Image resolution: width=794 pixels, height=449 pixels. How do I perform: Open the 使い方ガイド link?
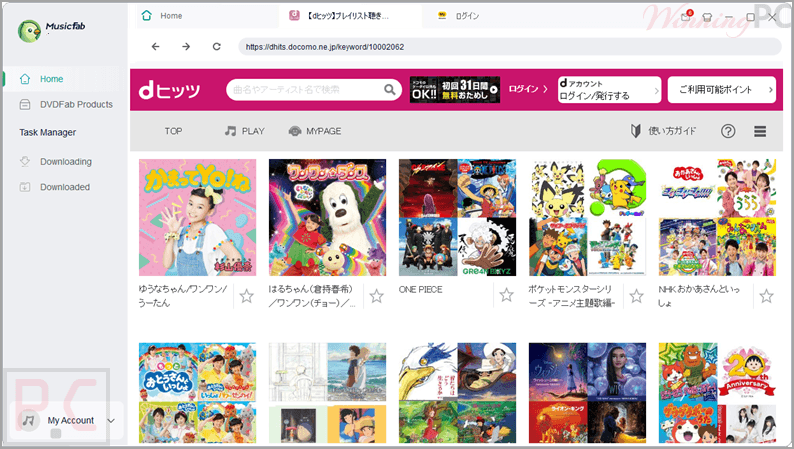(663, 131)
